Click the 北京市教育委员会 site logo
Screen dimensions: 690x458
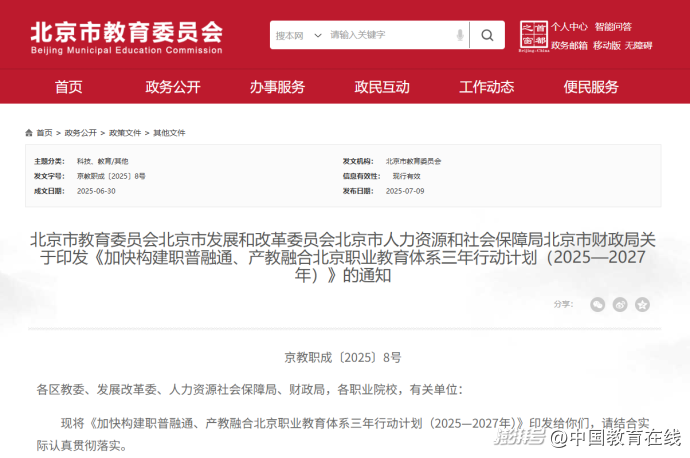pos(126,35)
